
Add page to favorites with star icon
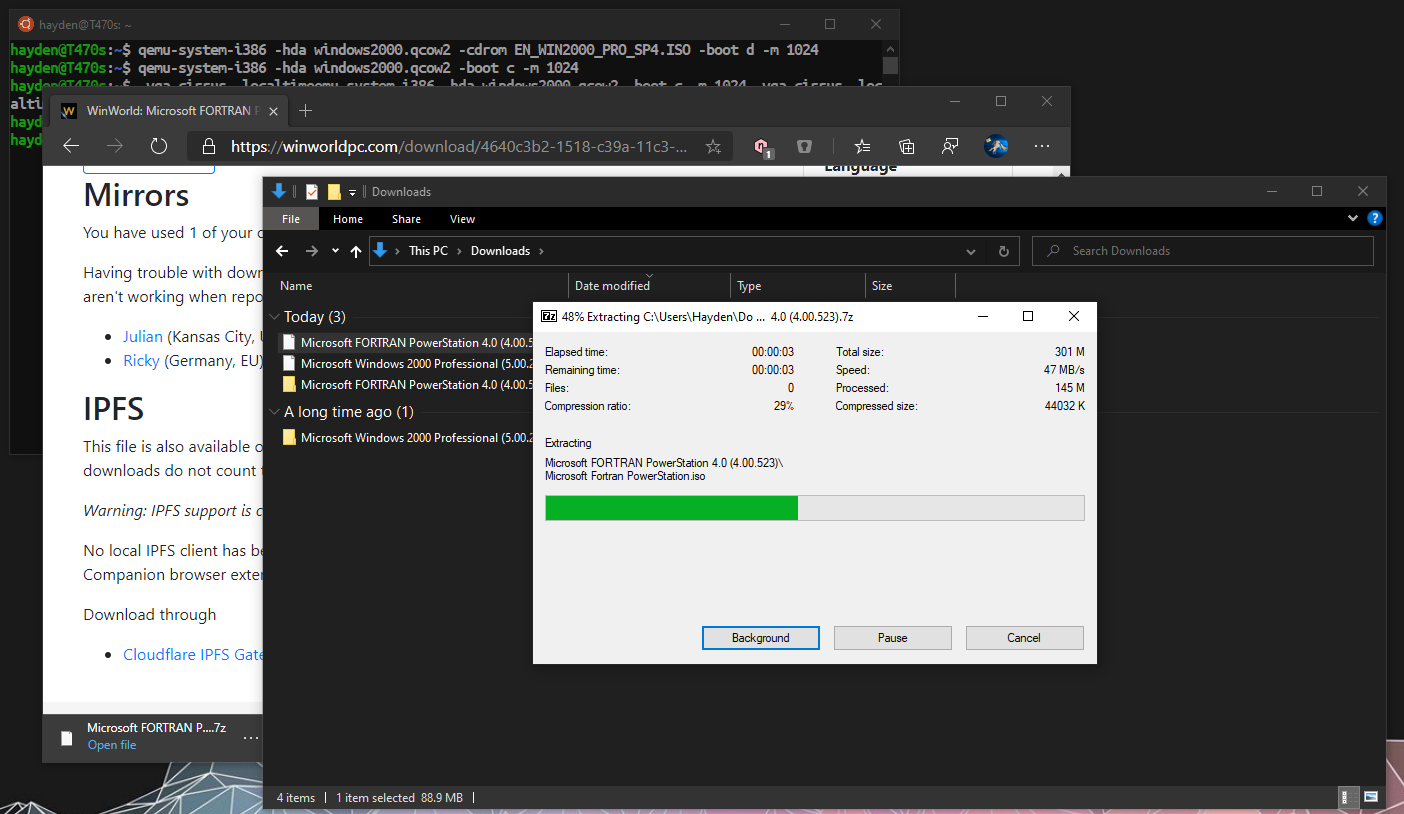point(713,146)
